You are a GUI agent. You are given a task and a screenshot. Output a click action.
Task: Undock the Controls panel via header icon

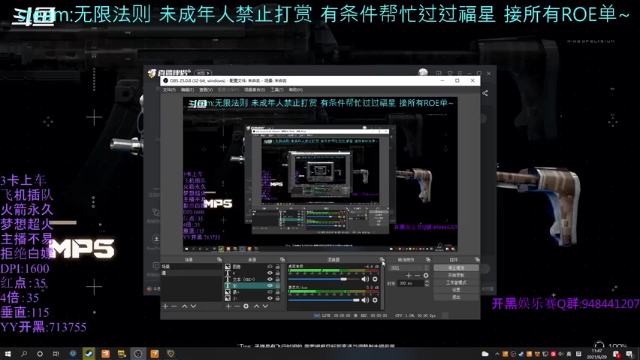pos(477,260)
